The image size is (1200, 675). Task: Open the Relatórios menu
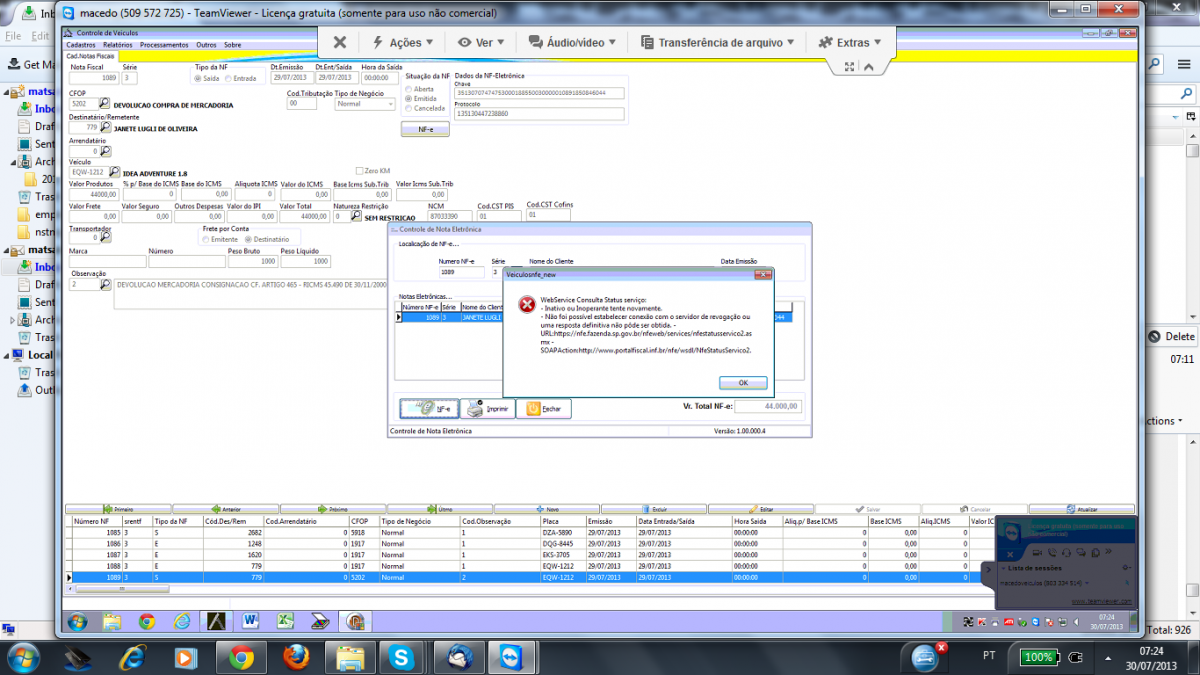coord(117,45)
